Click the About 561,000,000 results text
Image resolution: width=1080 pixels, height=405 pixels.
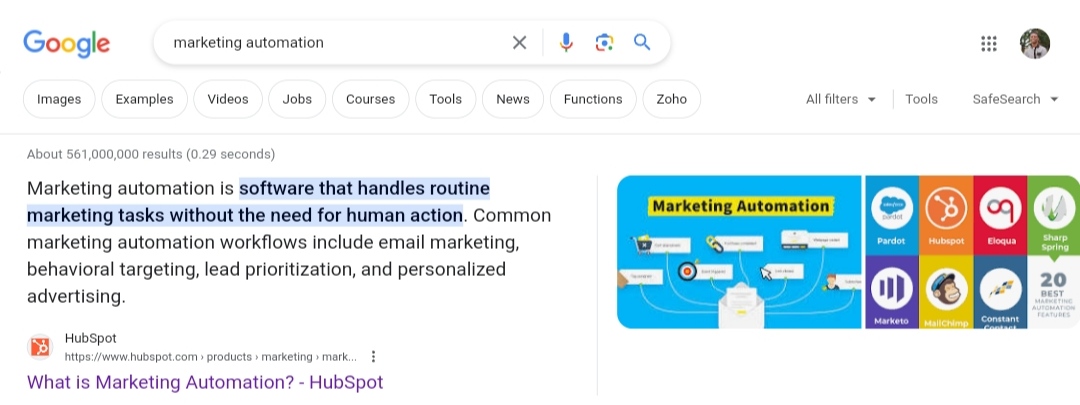pos(151,154)
